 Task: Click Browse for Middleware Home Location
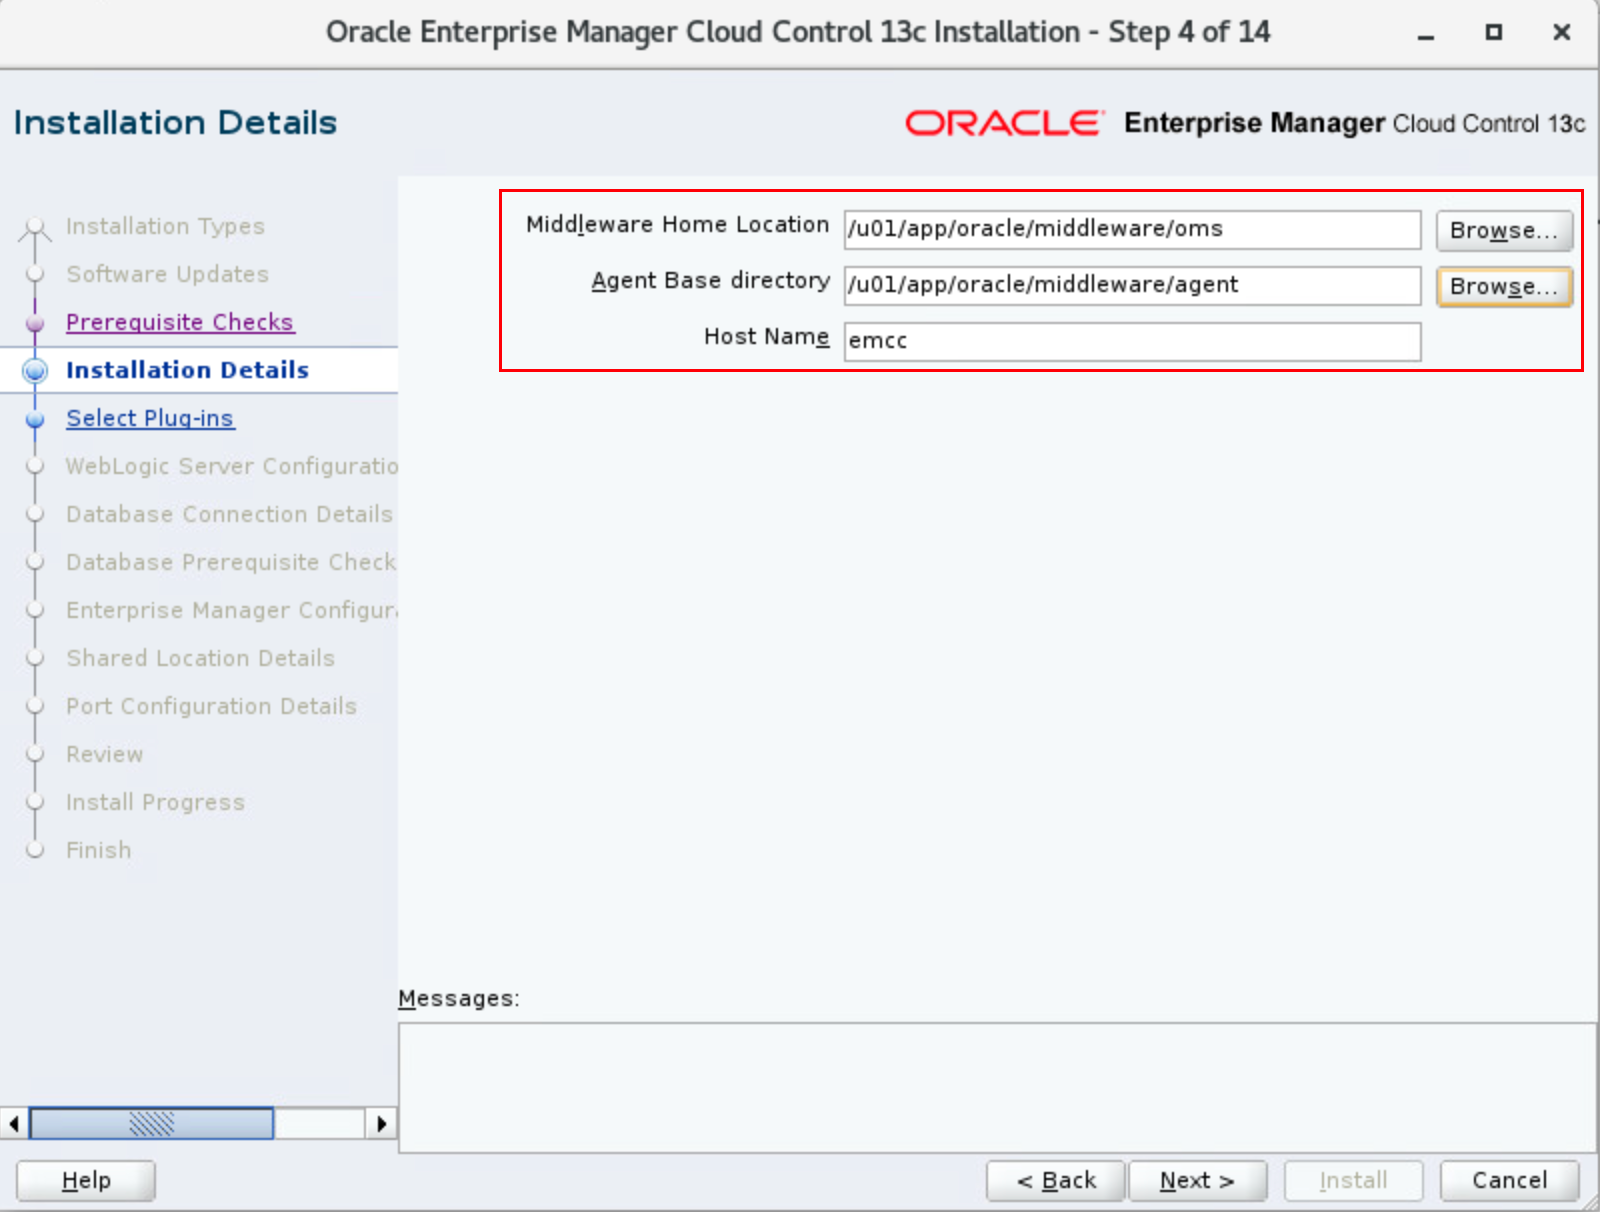pyautogui.click(x=1504, y=230)
